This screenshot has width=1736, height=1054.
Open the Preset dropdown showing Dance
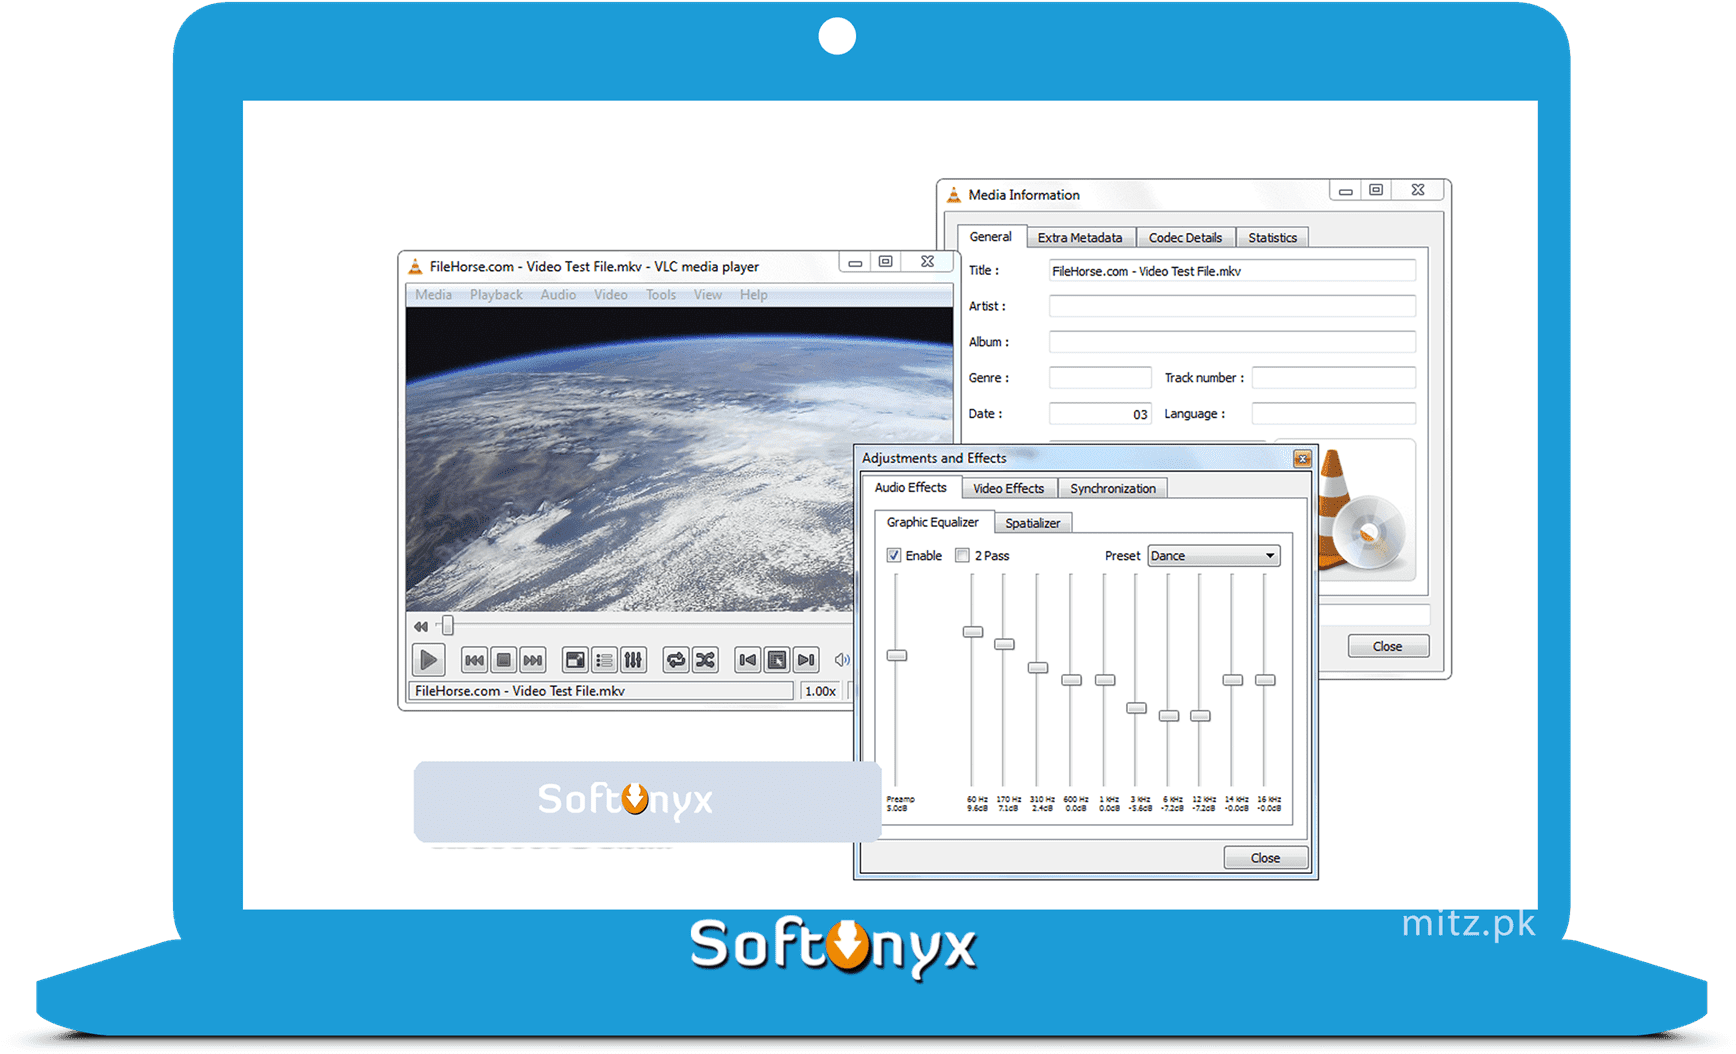[1213, 556]
